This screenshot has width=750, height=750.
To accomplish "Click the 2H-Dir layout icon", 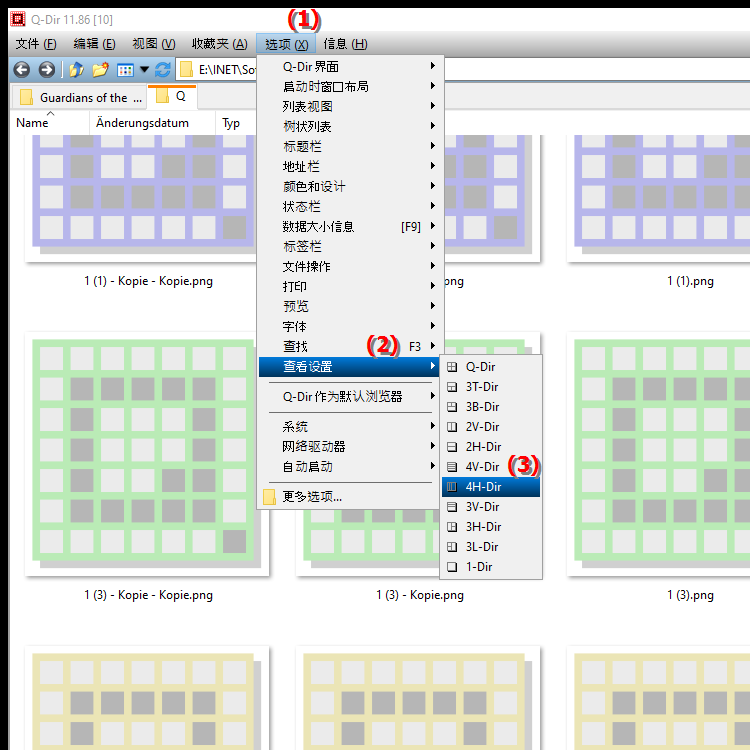I will tap(452, 447).
